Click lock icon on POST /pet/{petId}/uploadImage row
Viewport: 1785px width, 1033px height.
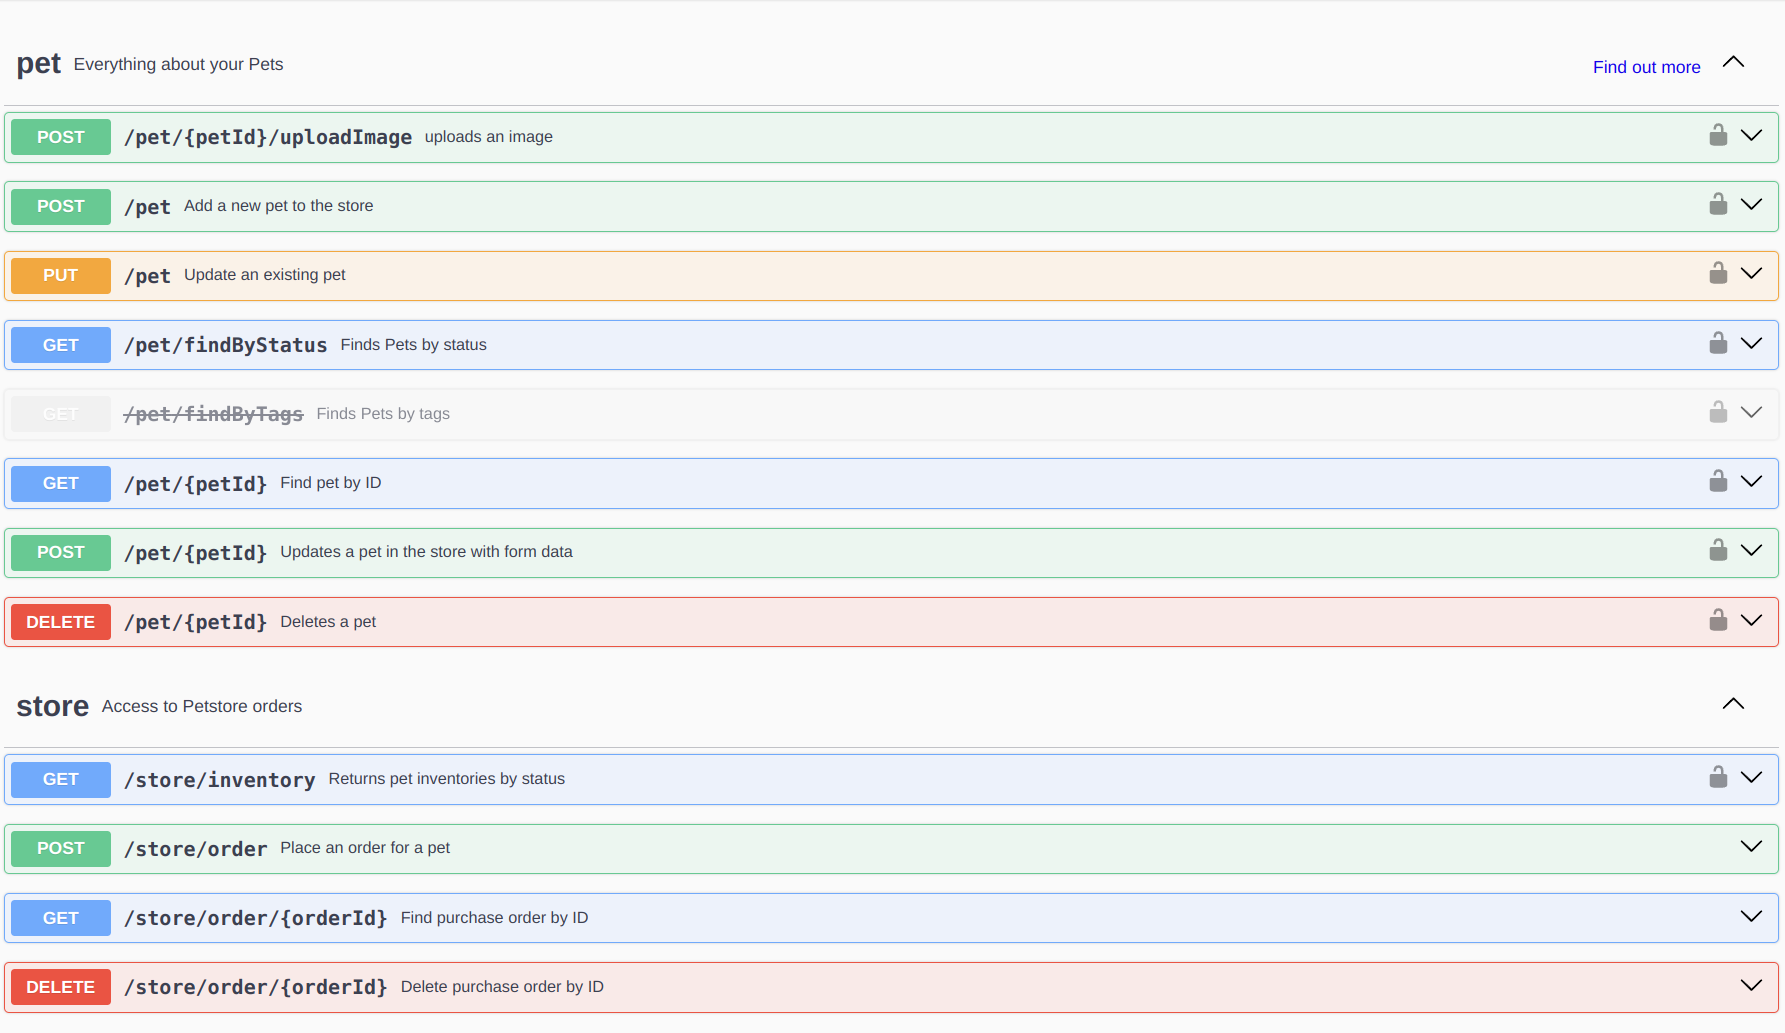click(x=1718, y=135)
